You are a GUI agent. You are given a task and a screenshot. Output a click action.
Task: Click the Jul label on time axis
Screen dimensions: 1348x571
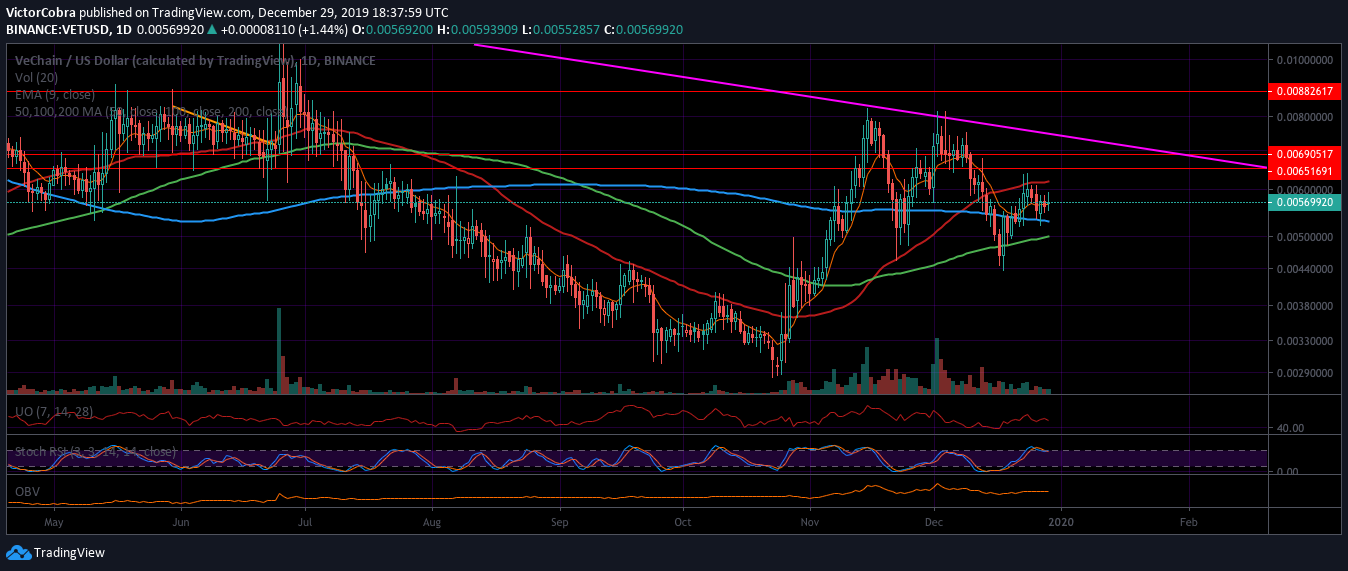click(x=306, y=522)
